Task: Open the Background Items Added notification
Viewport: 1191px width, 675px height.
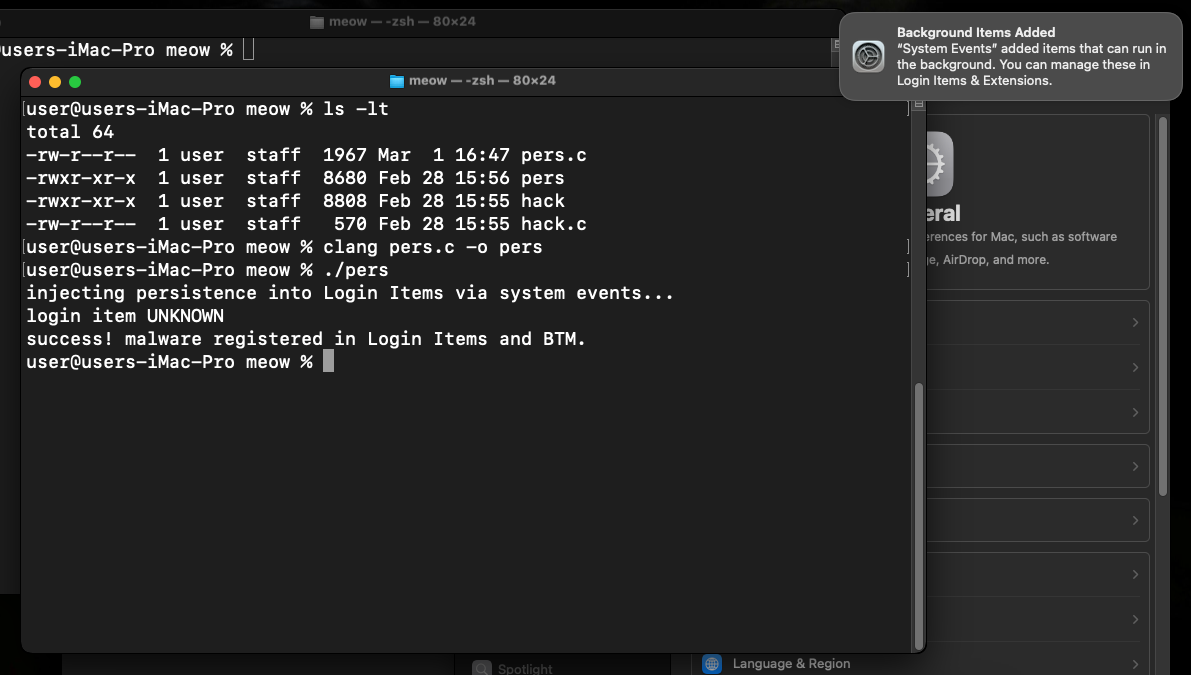Action: pos(1010,56)
